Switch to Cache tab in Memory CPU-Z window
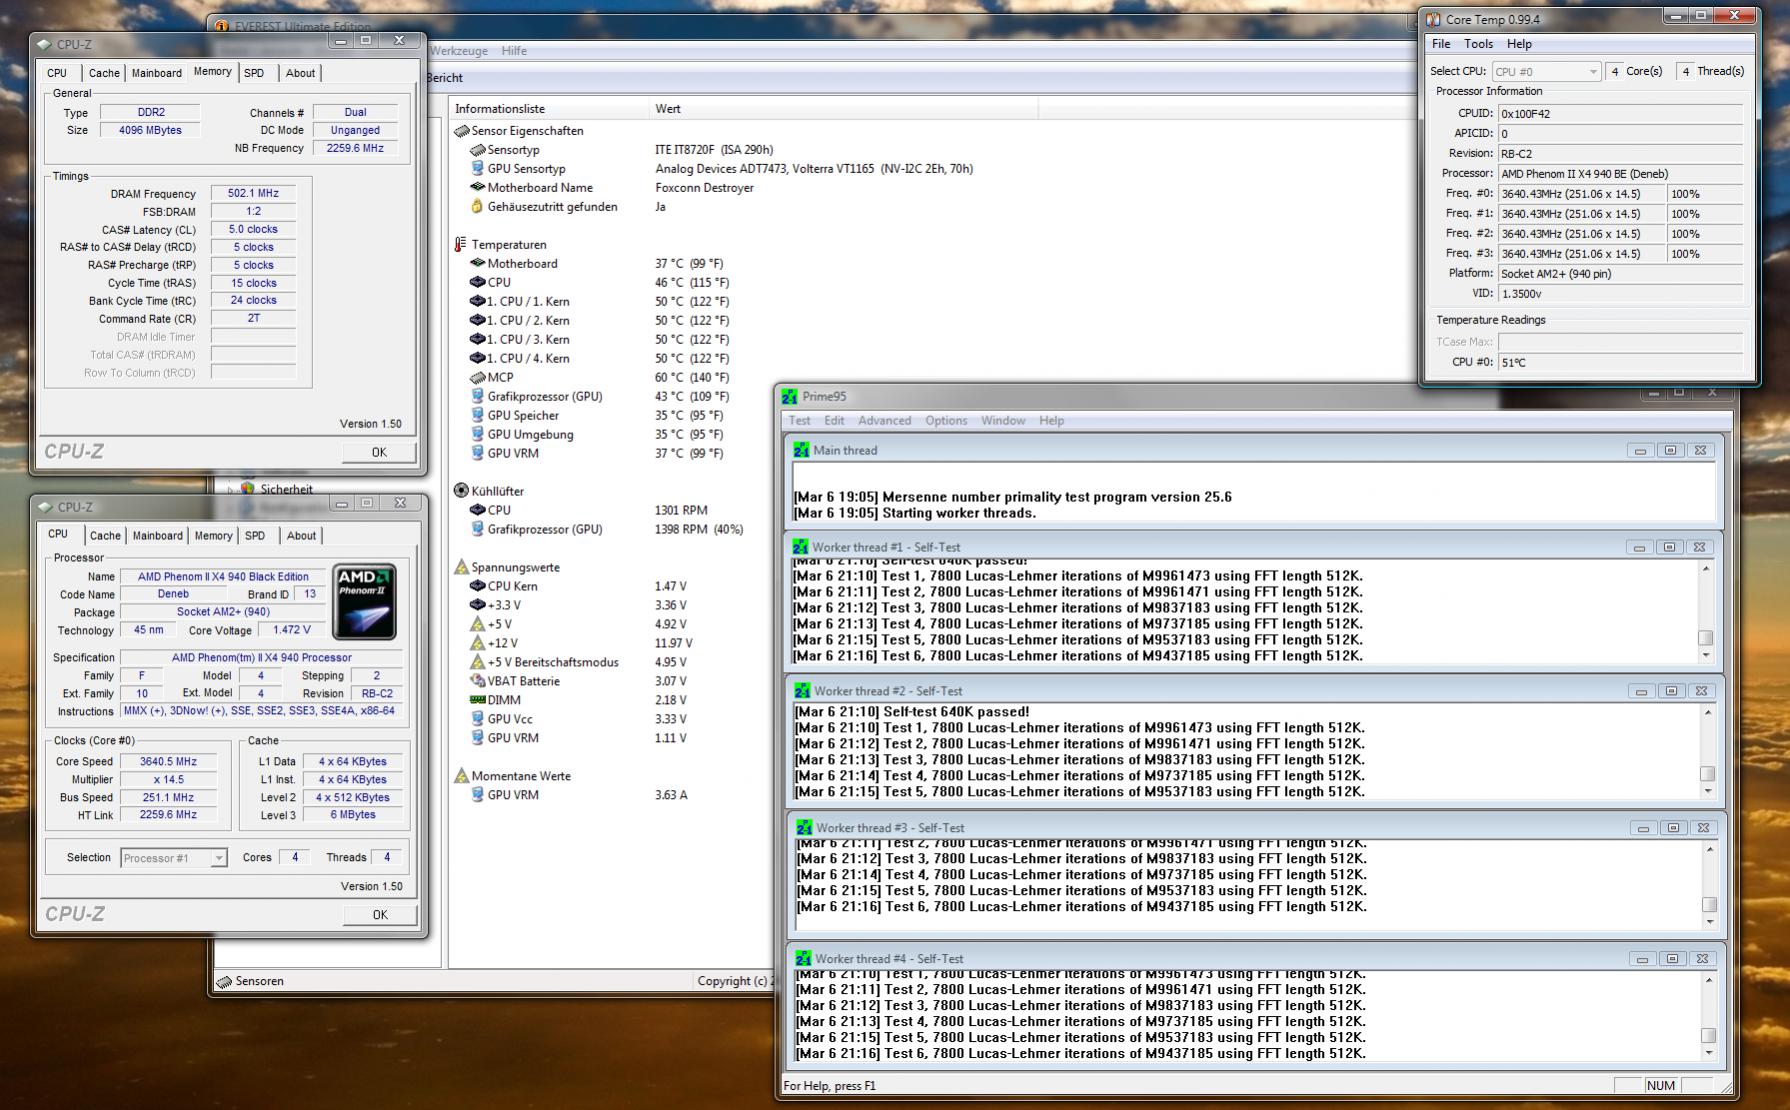The width and height of the screenshot is (1790, 1110). [104, 73]
